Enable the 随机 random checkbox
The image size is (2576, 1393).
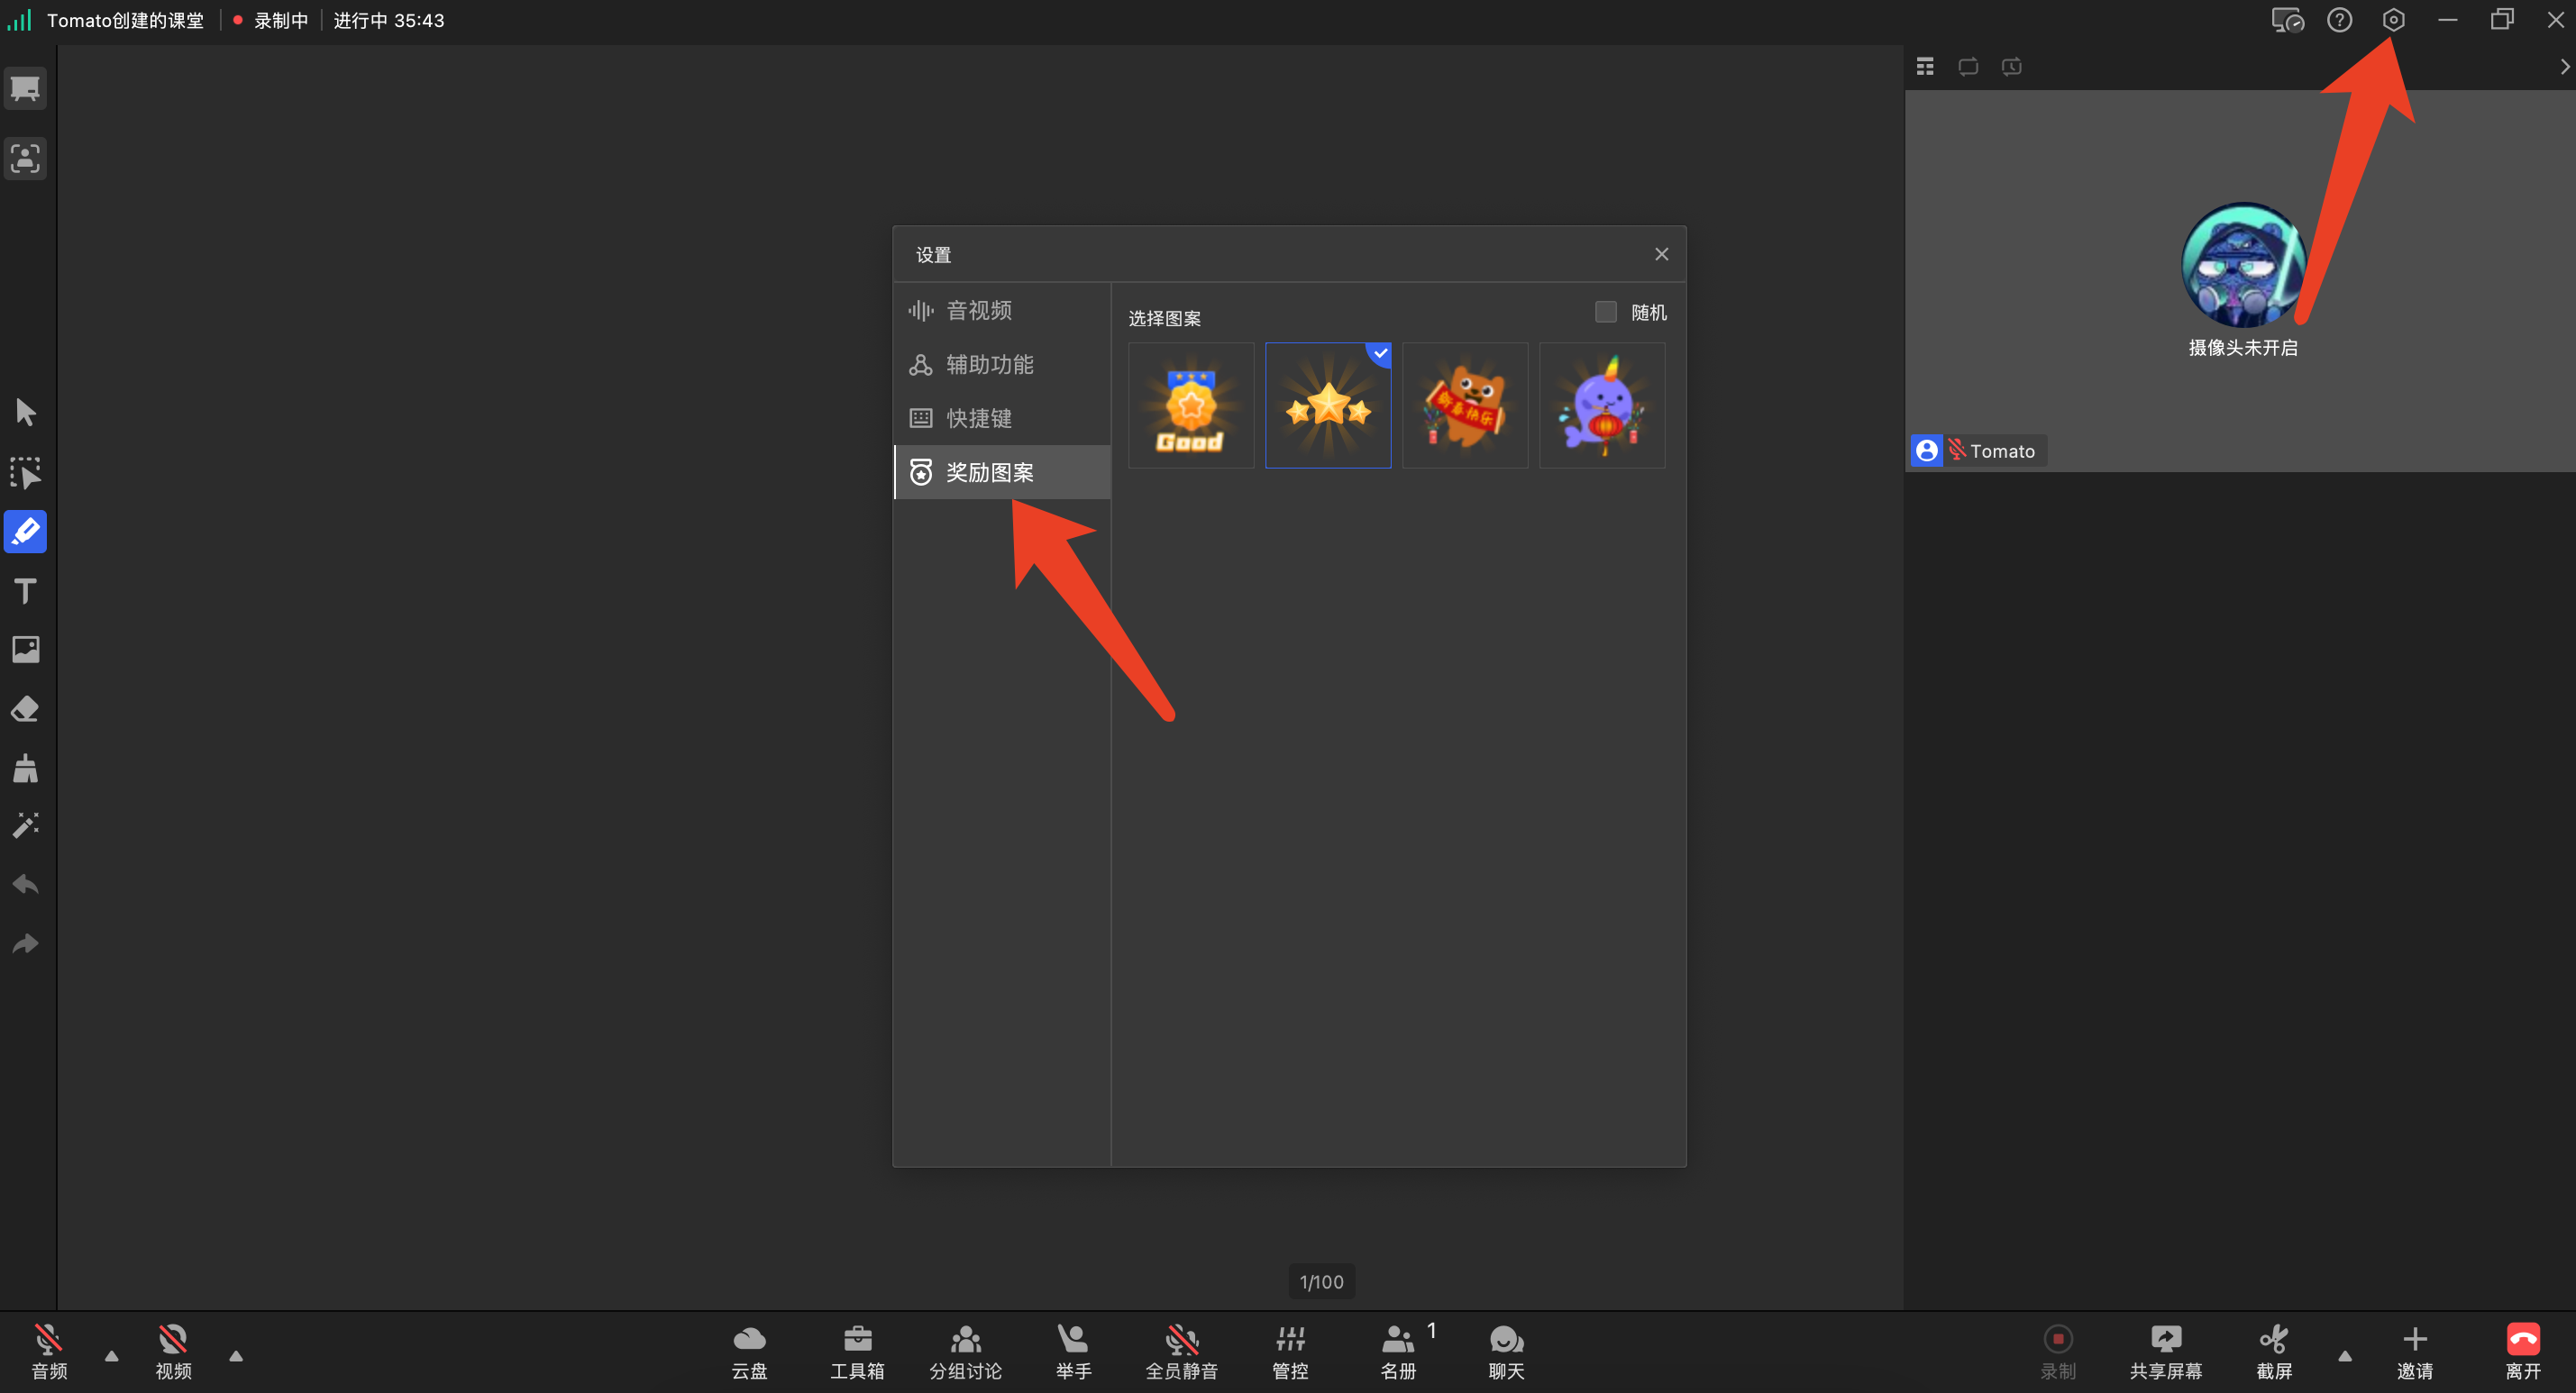[1605, 312]
